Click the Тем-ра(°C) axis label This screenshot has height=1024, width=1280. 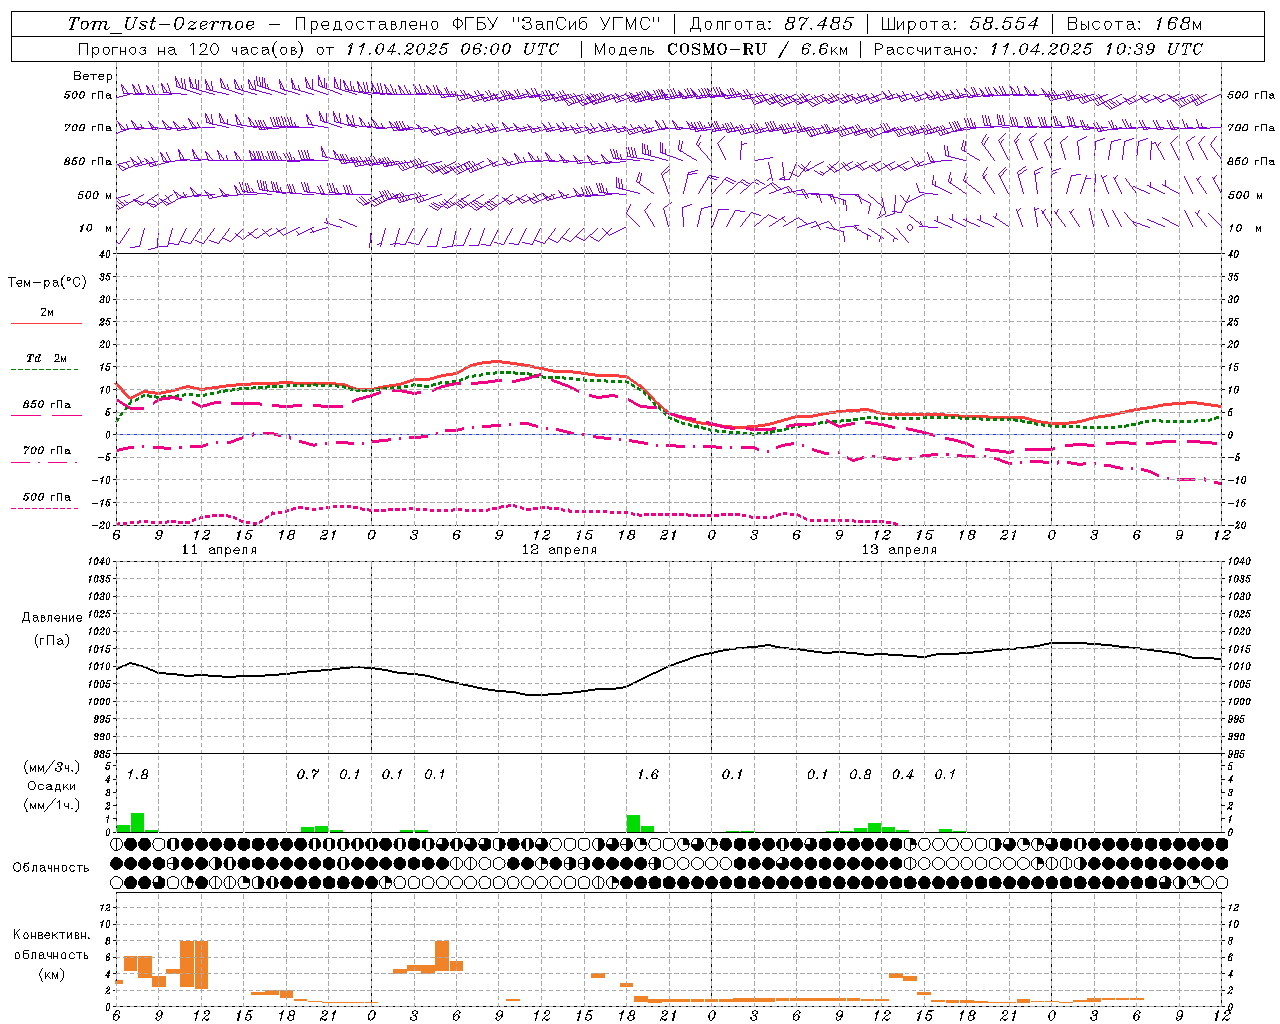pyautogui.click(x=47, y=283)
